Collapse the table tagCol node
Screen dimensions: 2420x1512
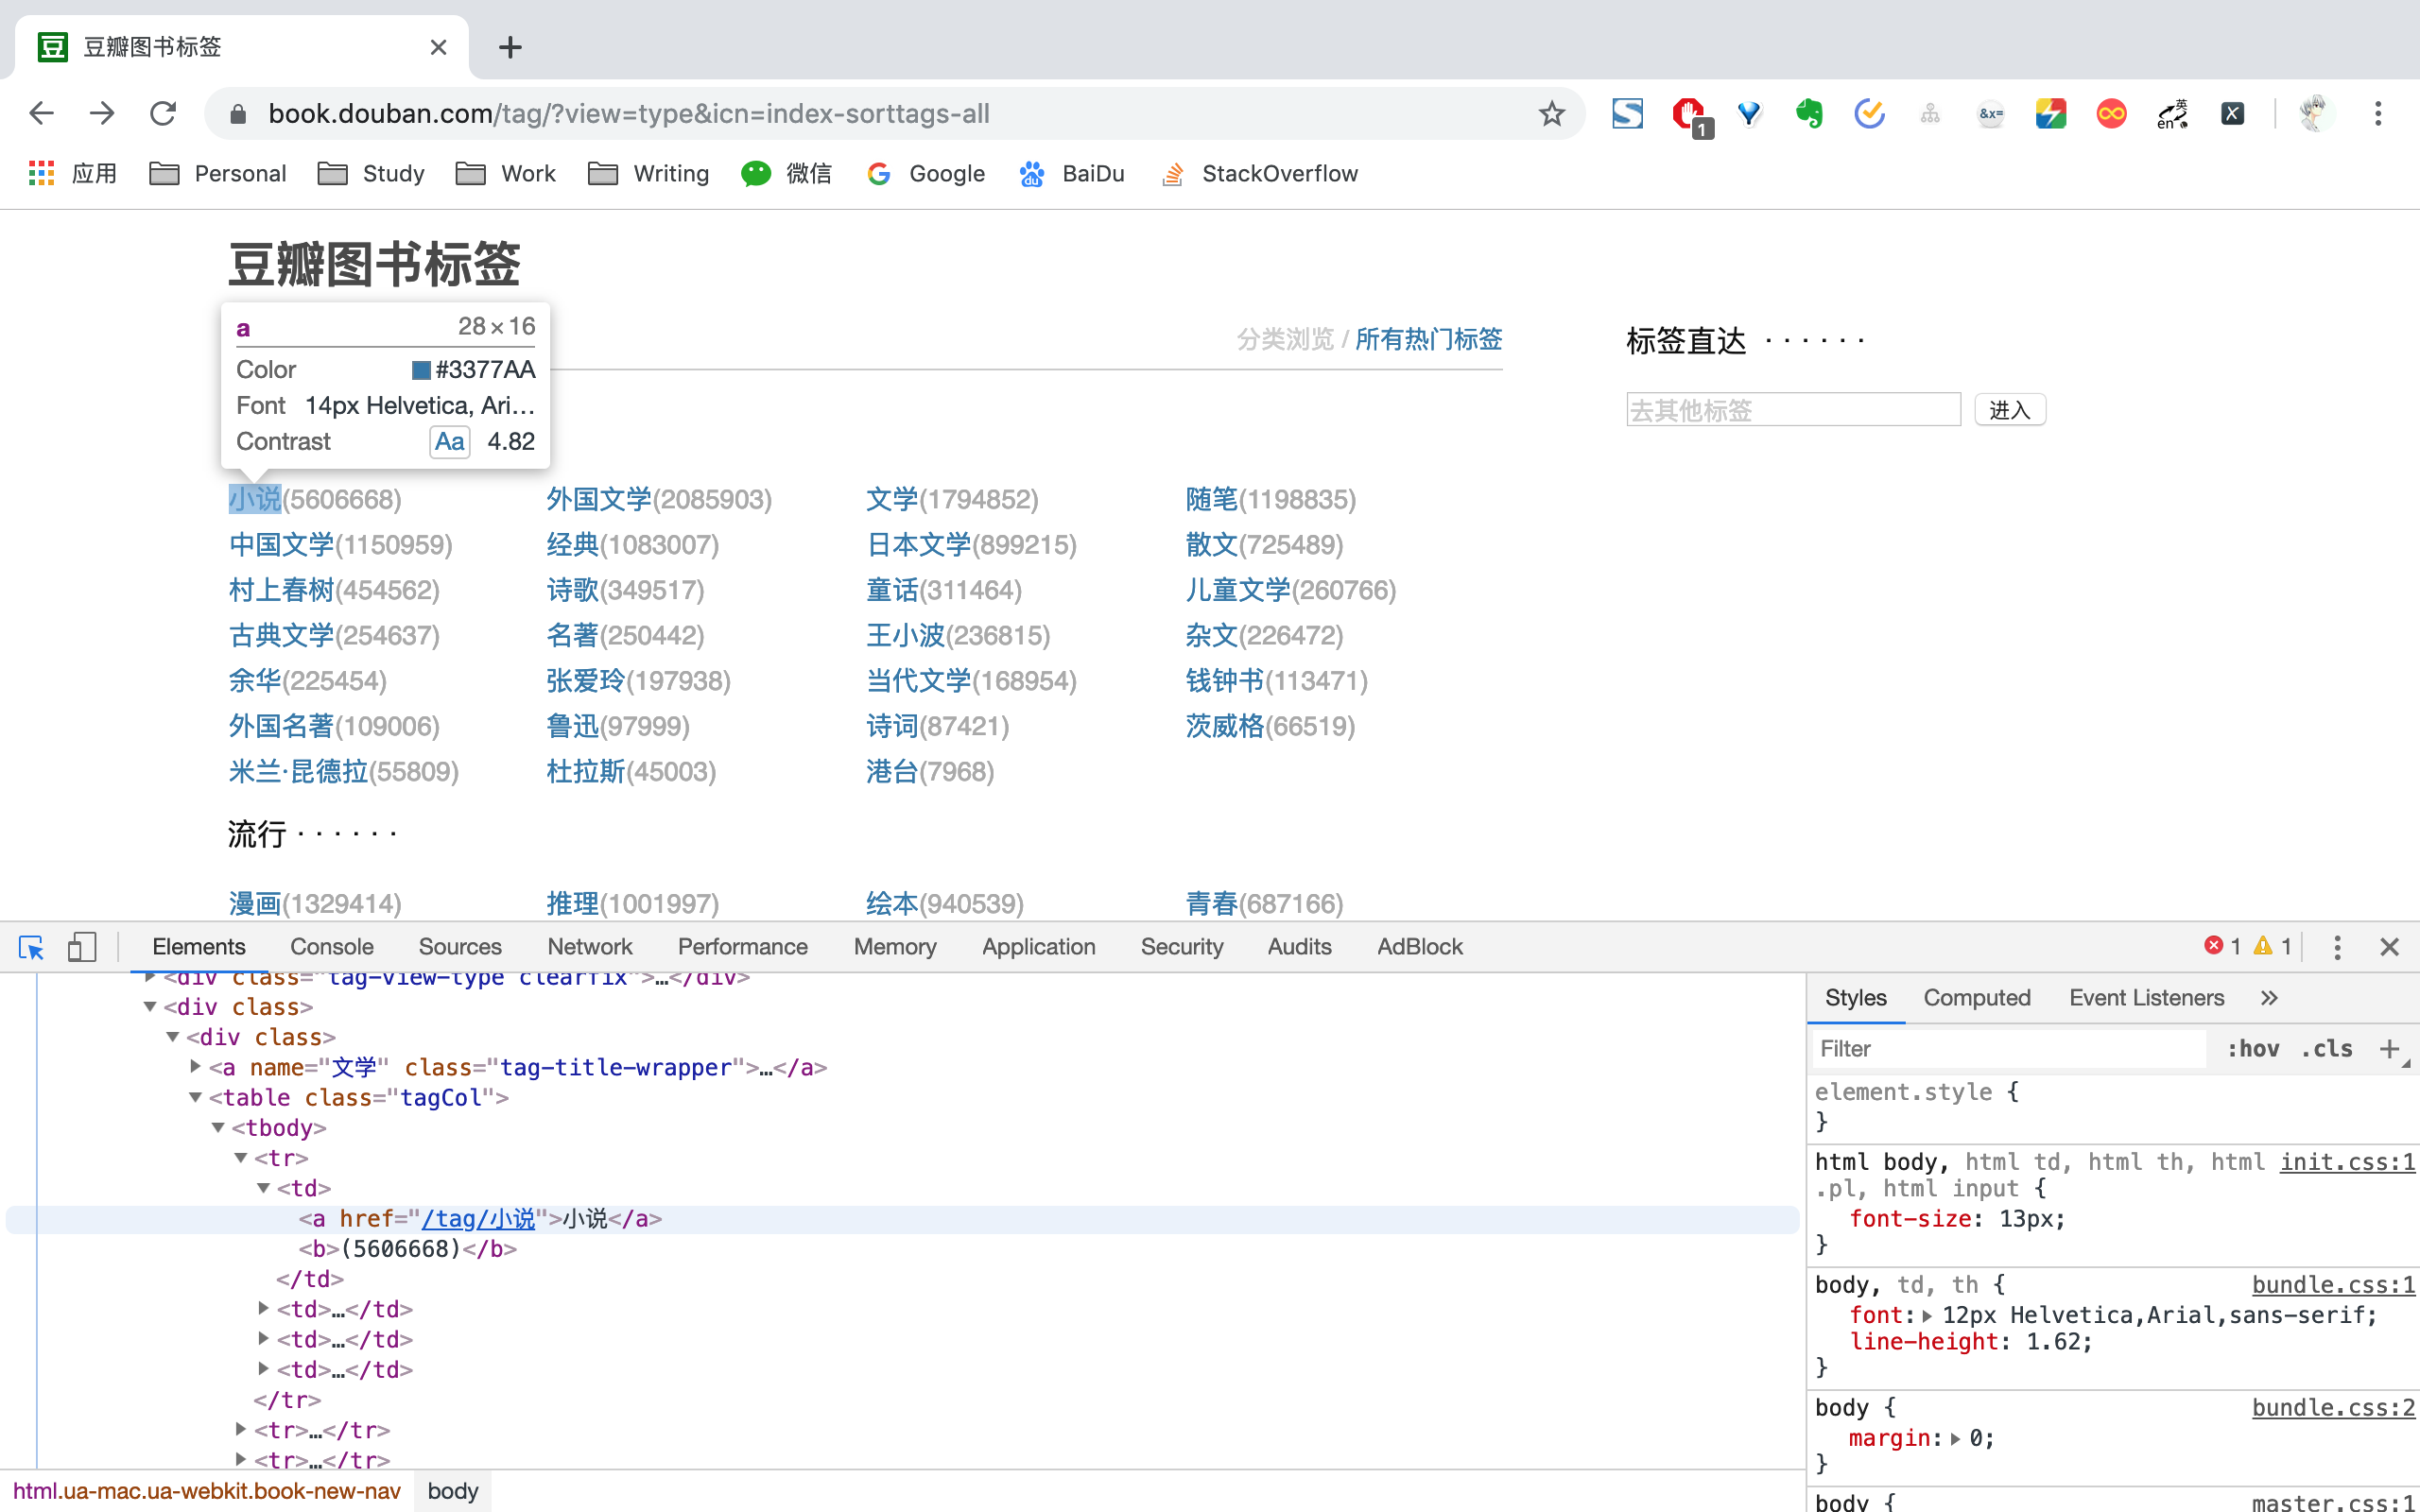click(196, 1098)
